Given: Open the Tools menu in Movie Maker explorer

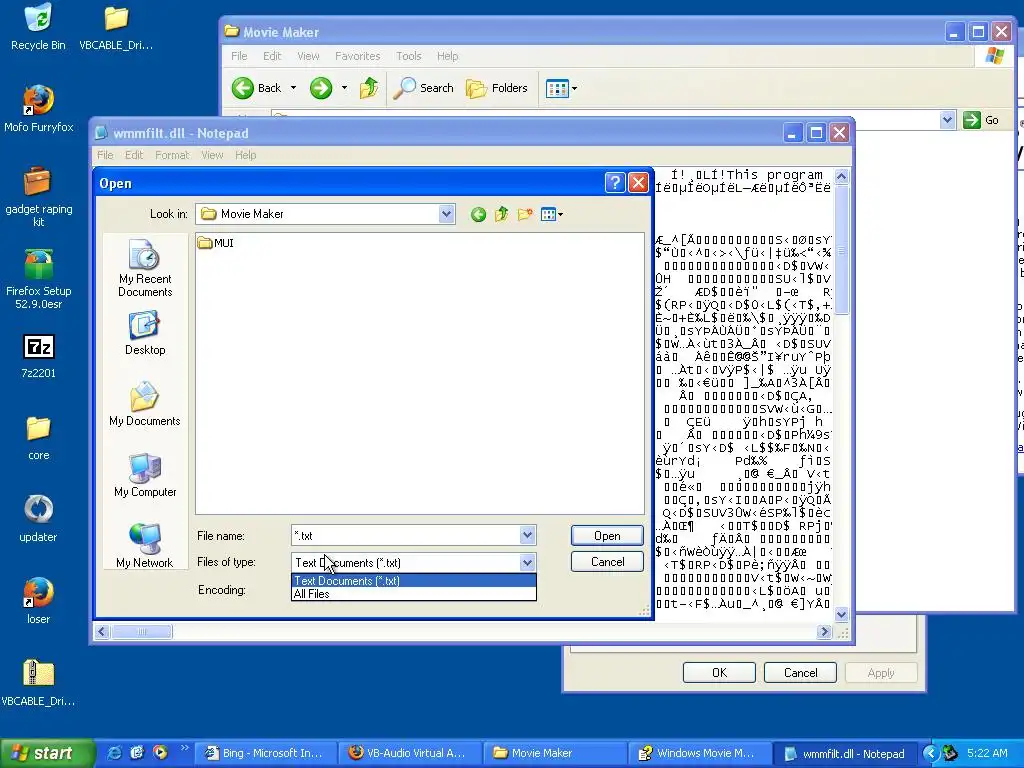Looking at the screenshot, I should [x=409, y=56].
